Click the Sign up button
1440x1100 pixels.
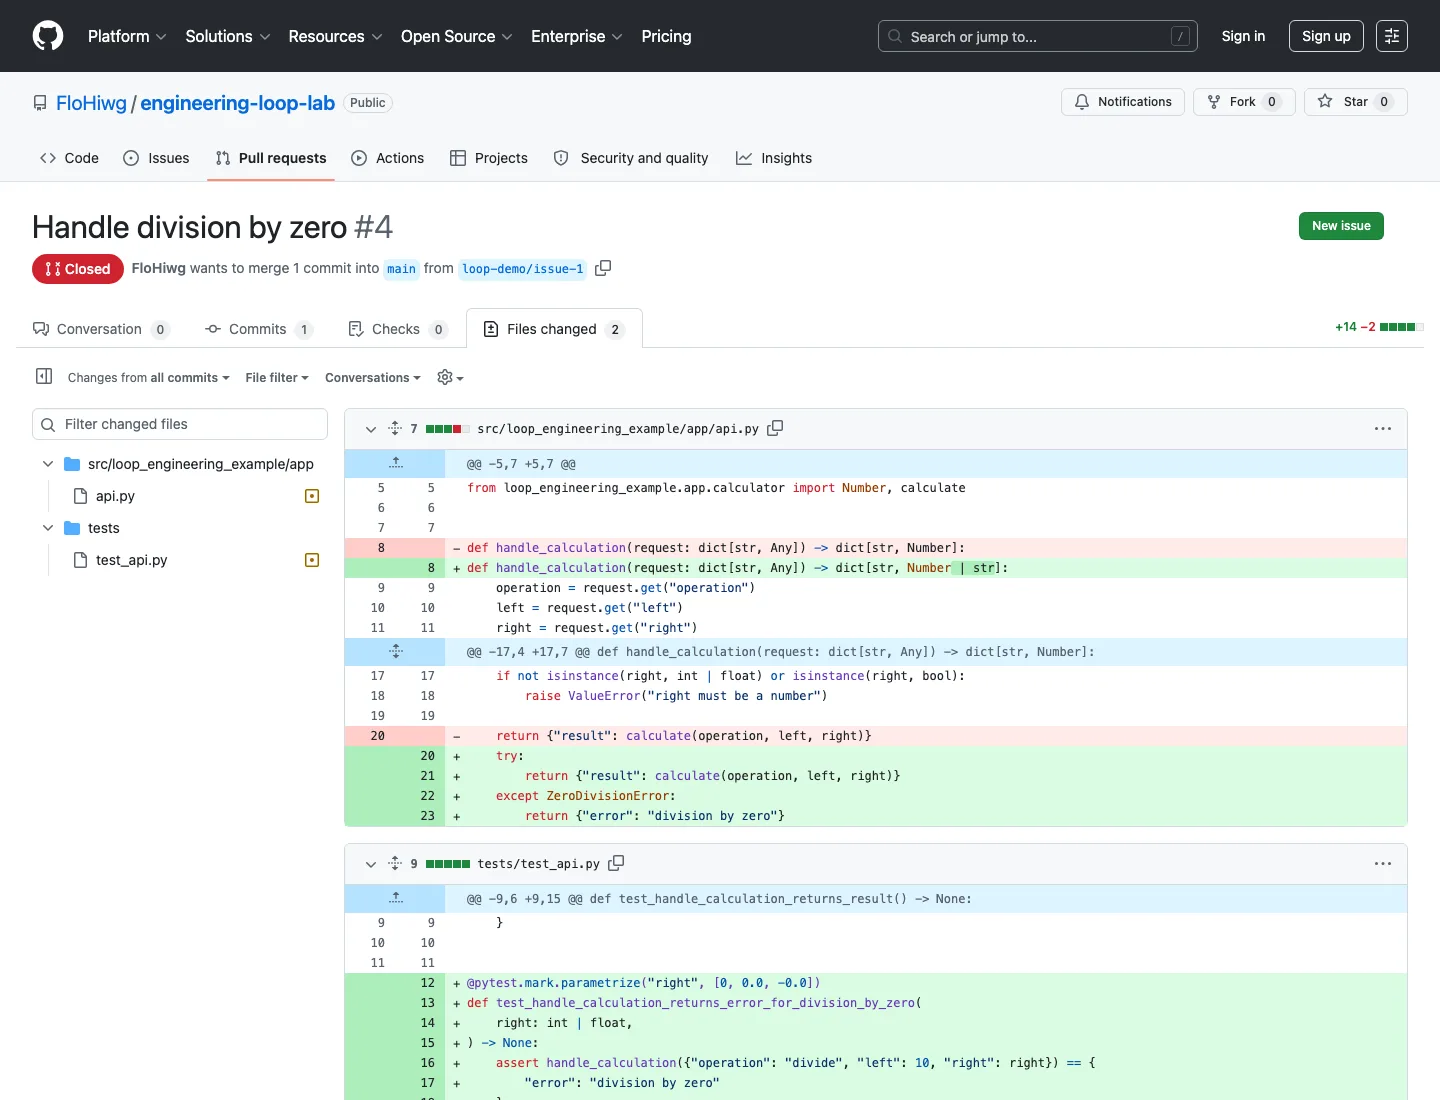click(x=1326, y=36)
